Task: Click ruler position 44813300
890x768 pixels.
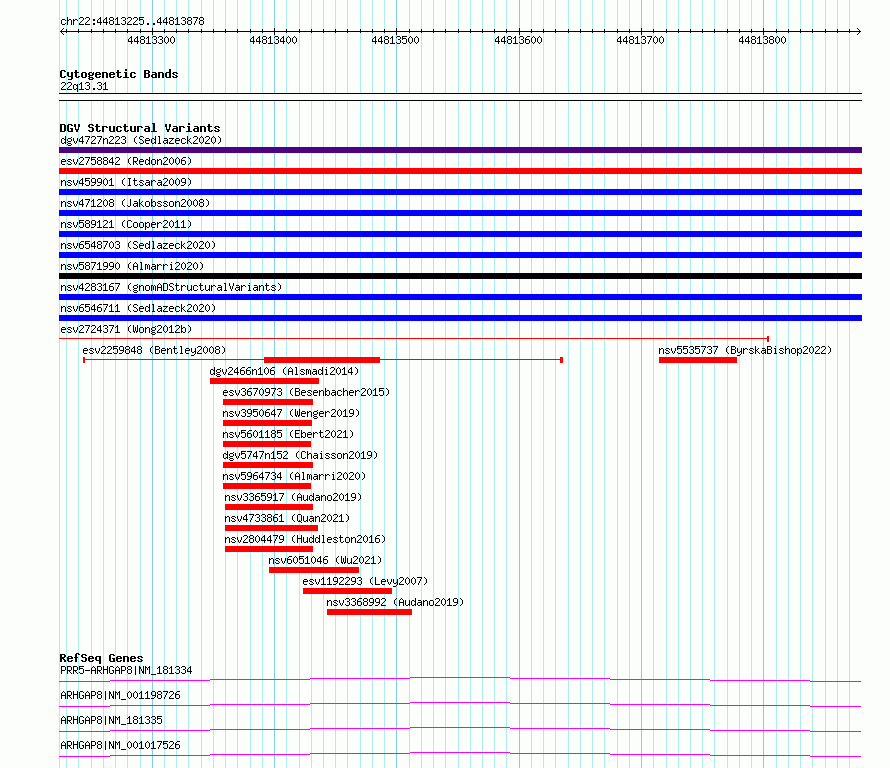Action: point(151,40)
